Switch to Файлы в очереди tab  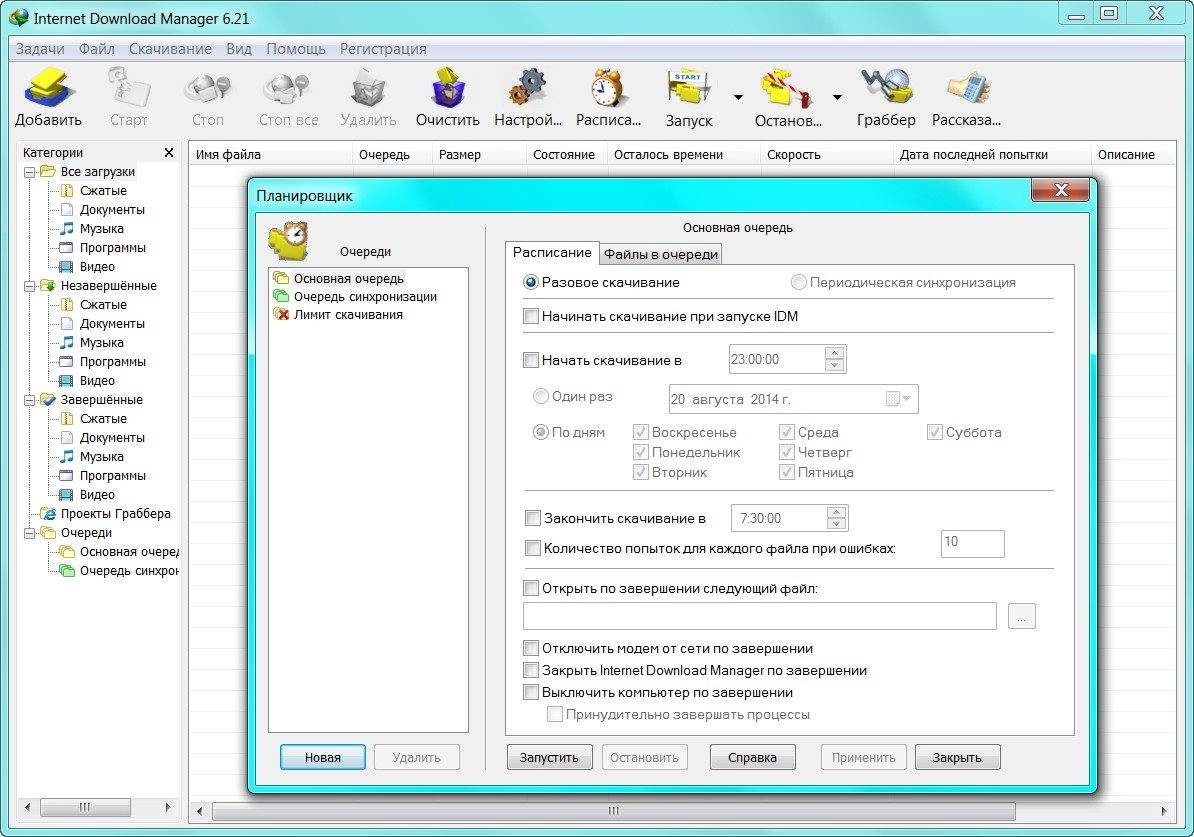tap(661, 254)
